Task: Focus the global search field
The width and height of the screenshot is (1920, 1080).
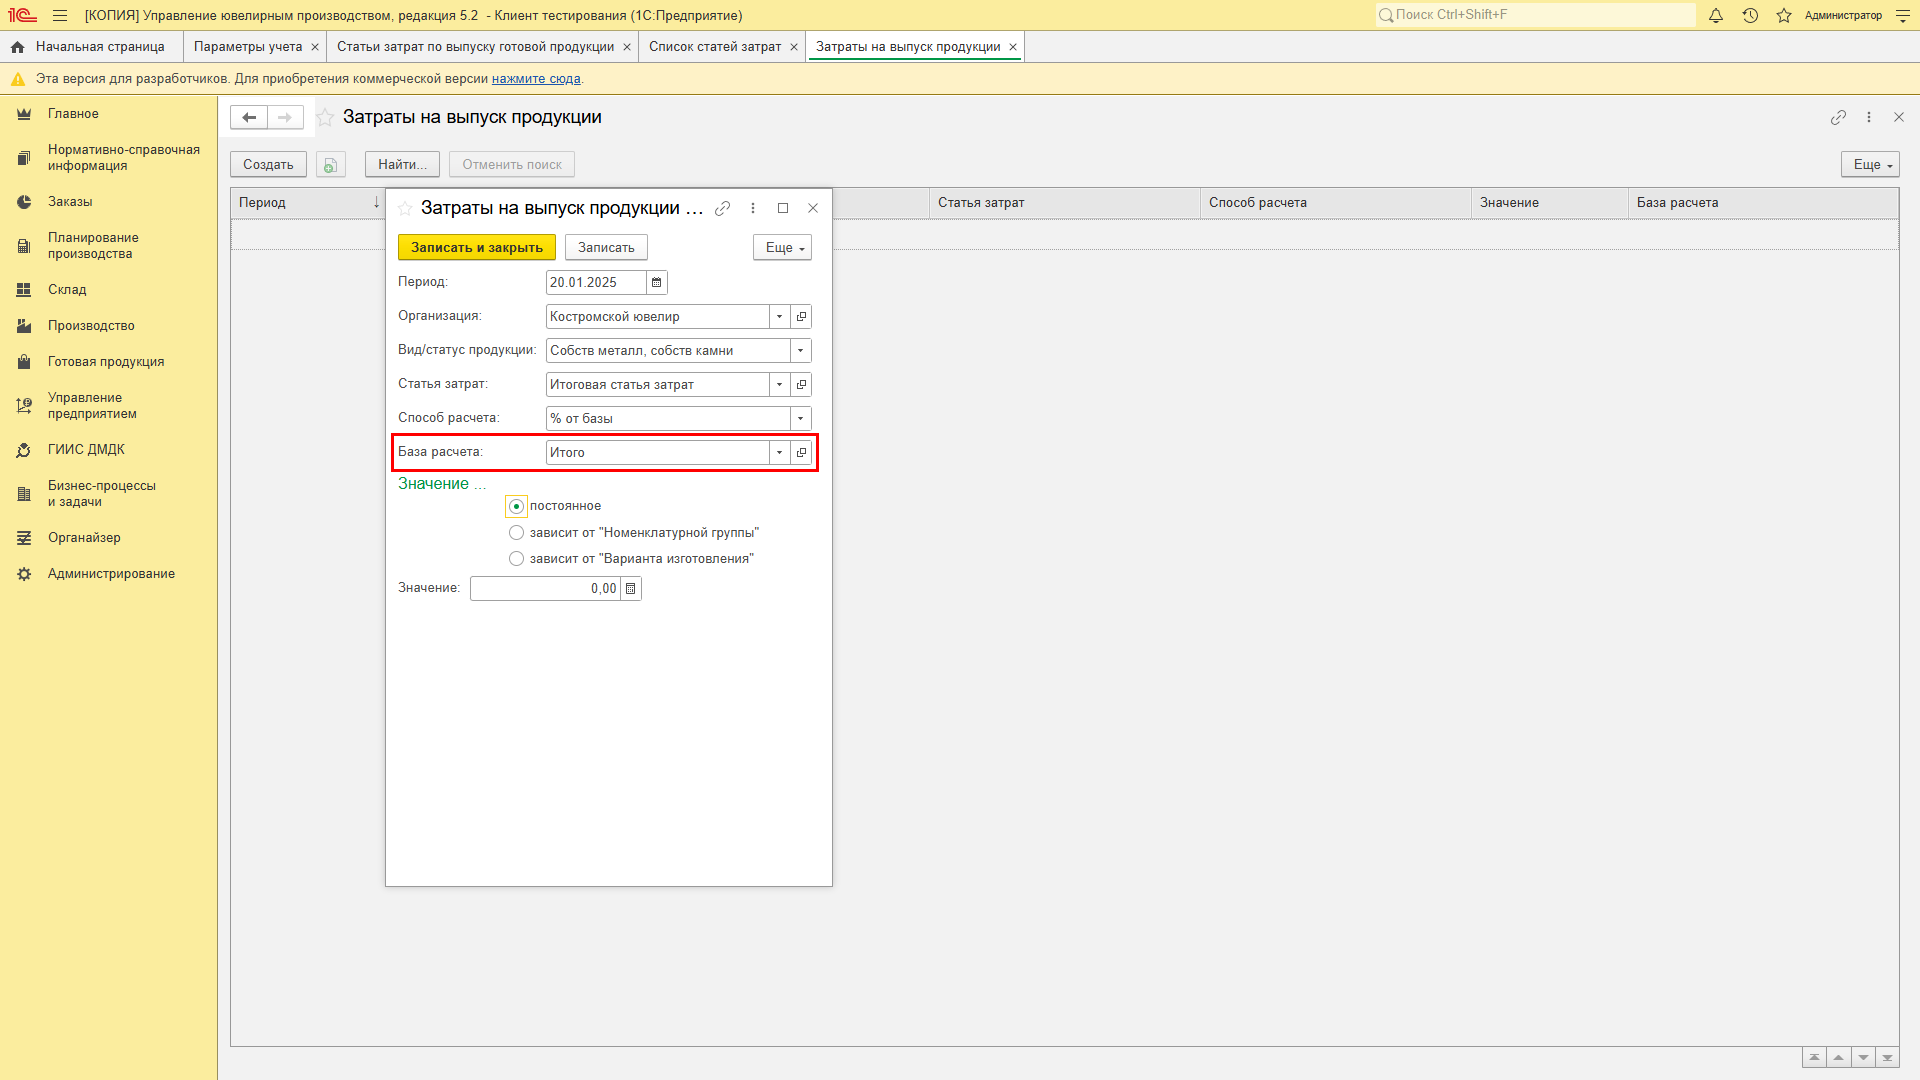Action: [1535, 15]
